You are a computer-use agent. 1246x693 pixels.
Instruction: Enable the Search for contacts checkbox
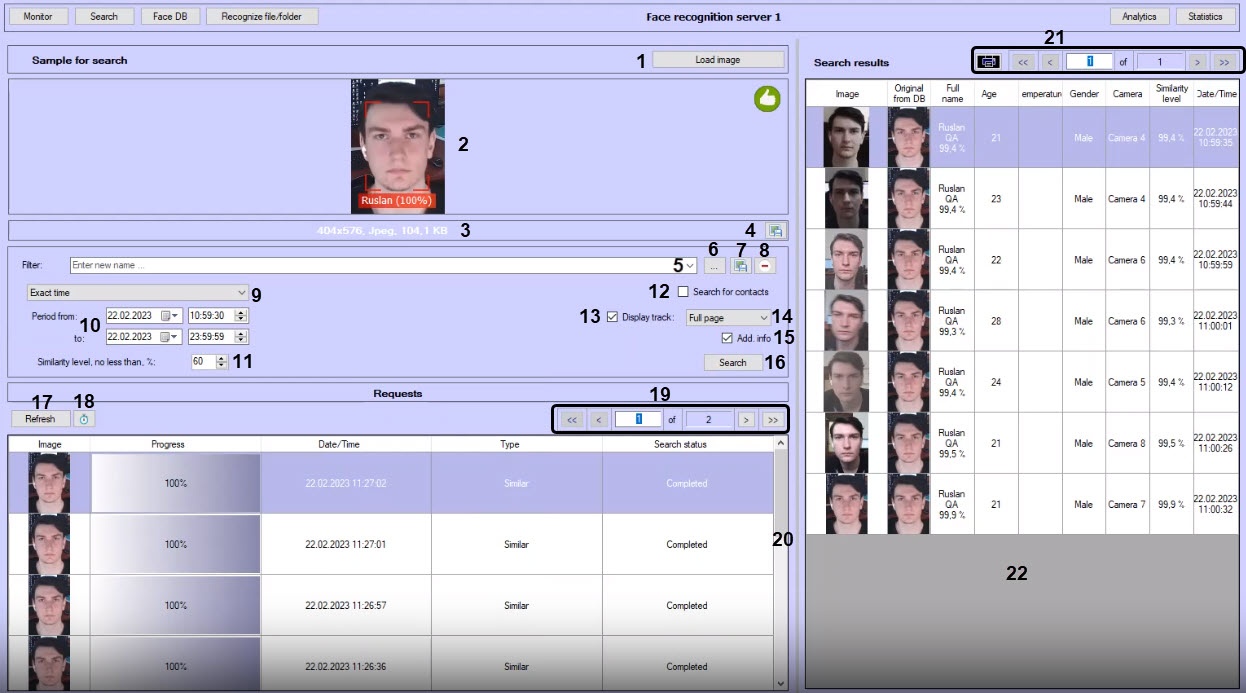point(683,292)
